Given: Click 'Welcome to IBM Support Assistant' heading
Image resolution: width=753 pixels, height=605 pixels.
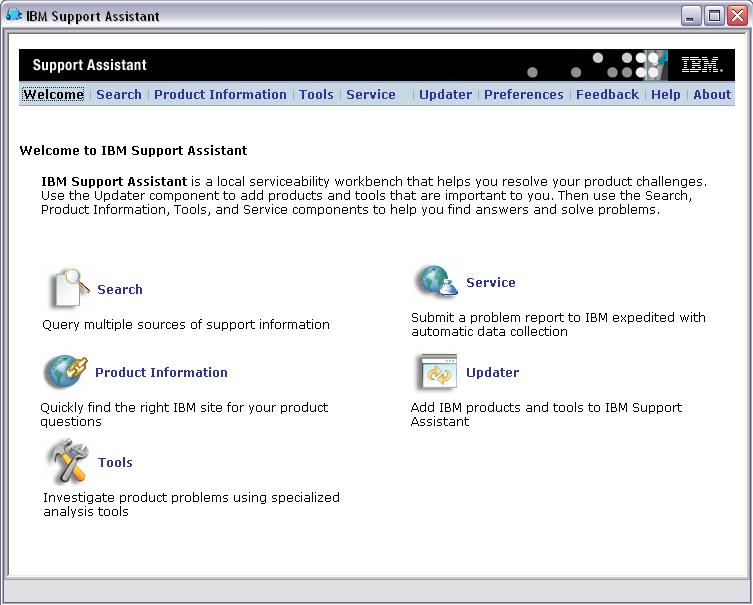Looking at the screenshot, I should click(133, 151).
